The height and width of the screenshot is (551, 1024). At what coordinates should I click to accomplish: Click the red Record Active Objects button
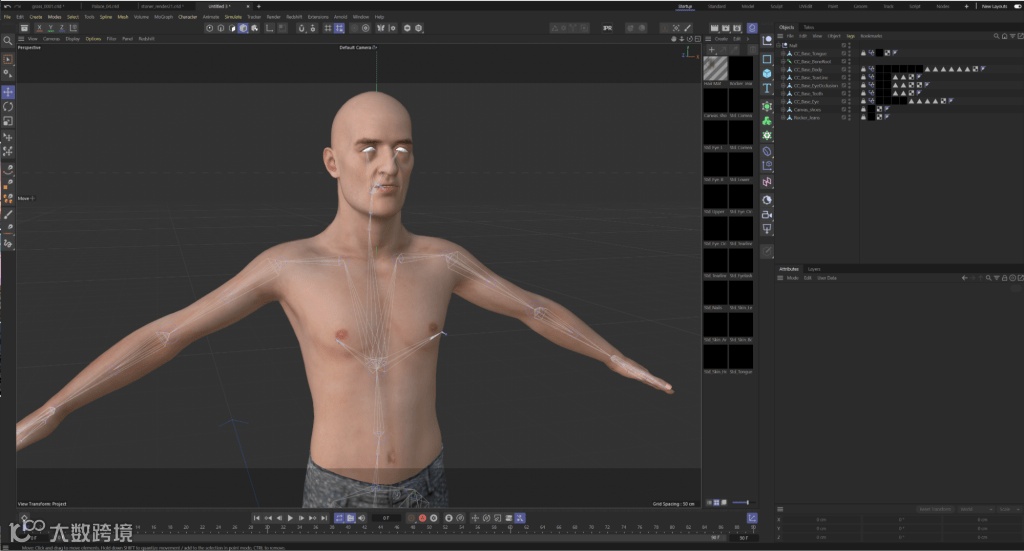(422, 518)
